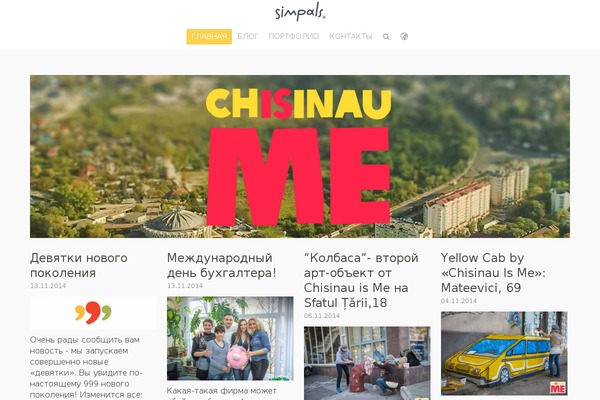Click the accountants group photo
This screenshot has width=600, height=400.
[x=230, y=338]
